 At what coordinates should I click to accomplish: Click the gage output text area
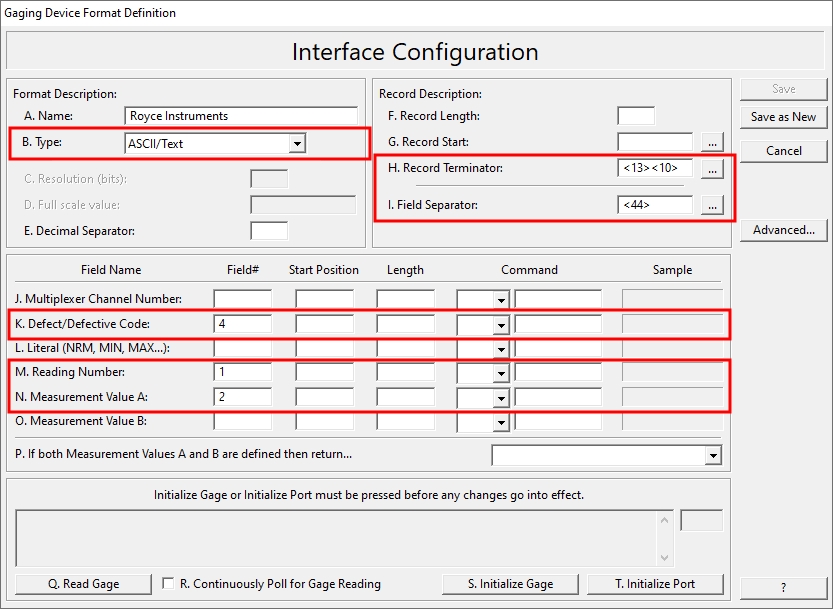click(337, 538)
